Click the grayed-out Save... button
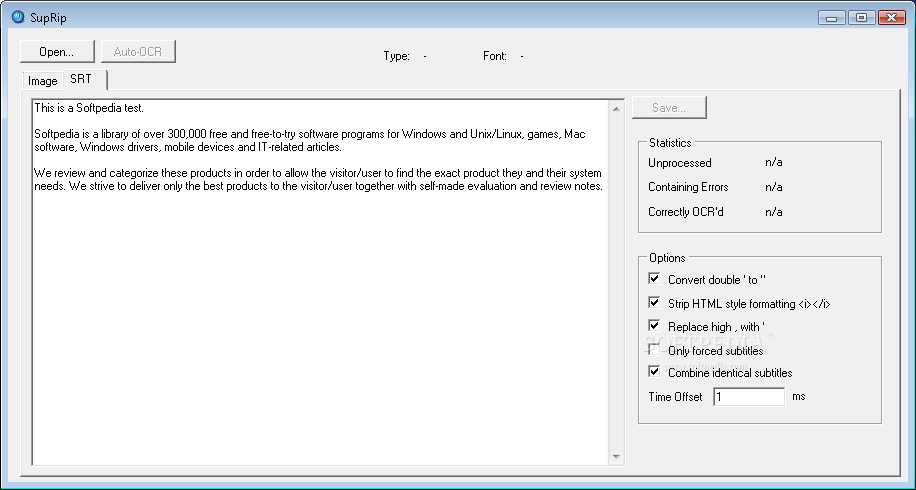 click(669, 107)
